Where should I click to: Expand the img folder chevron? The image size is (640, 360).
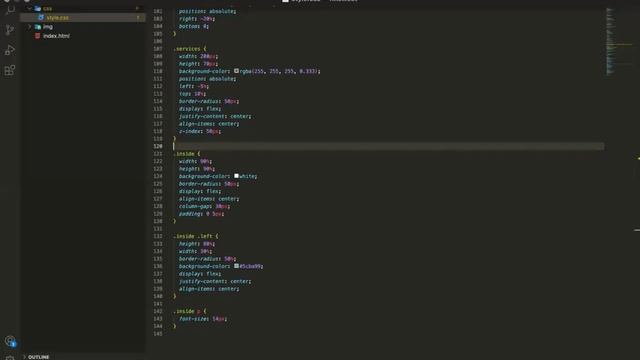click(29, 27)
